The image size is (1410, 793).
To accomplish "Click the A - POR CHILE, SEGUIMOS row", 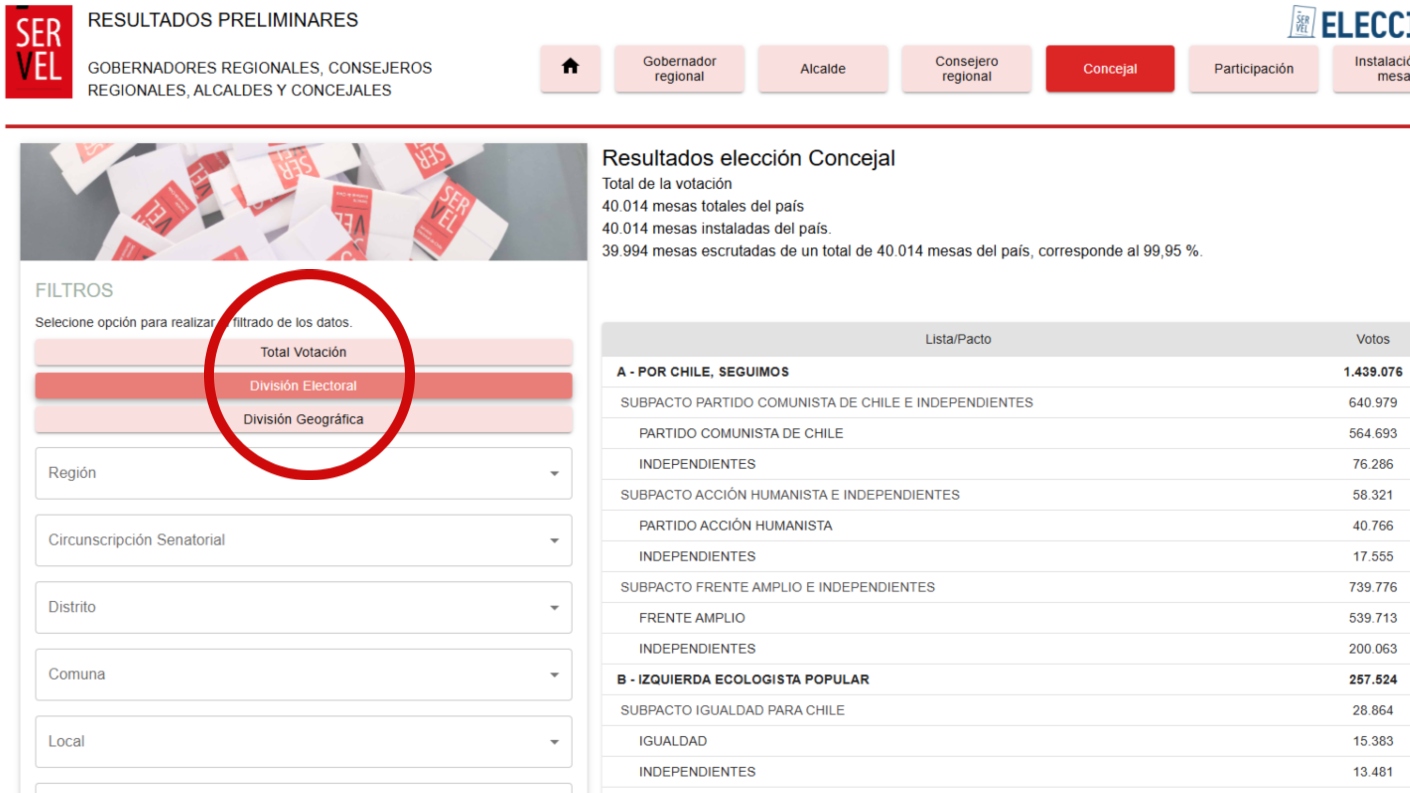I will tap(703, 372).
